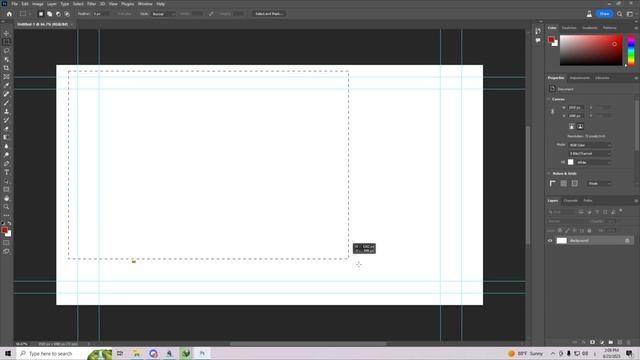Open the color Mode dropdown
The height and width of the screenshot is (360, 640).
[590, 145]
